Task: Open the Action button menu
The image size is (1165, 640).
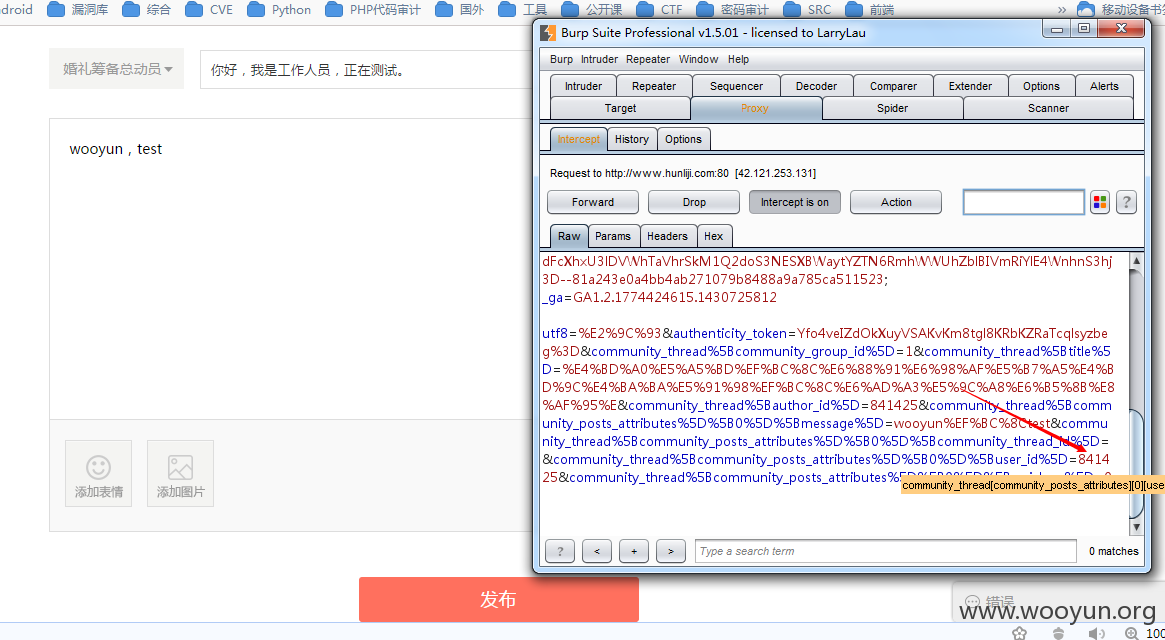Action: [896, 202]
